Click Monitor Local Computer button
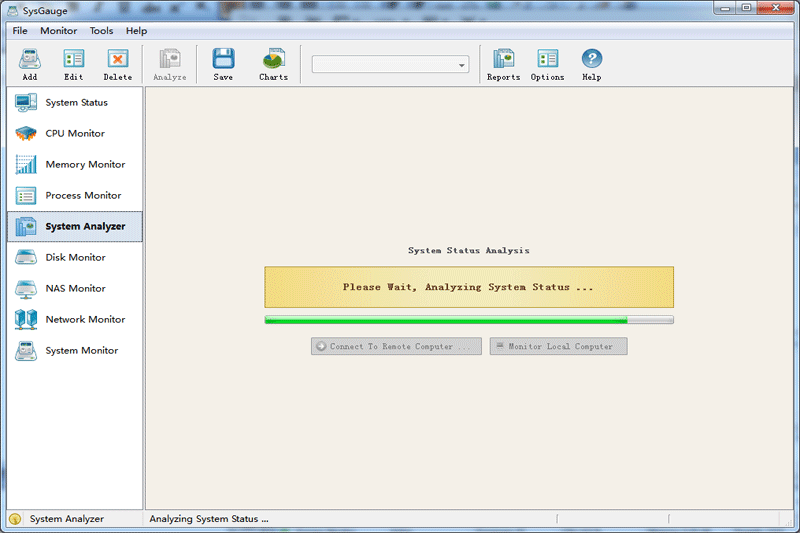The height and width of the screenshot is (533, 800). [558, 346]
